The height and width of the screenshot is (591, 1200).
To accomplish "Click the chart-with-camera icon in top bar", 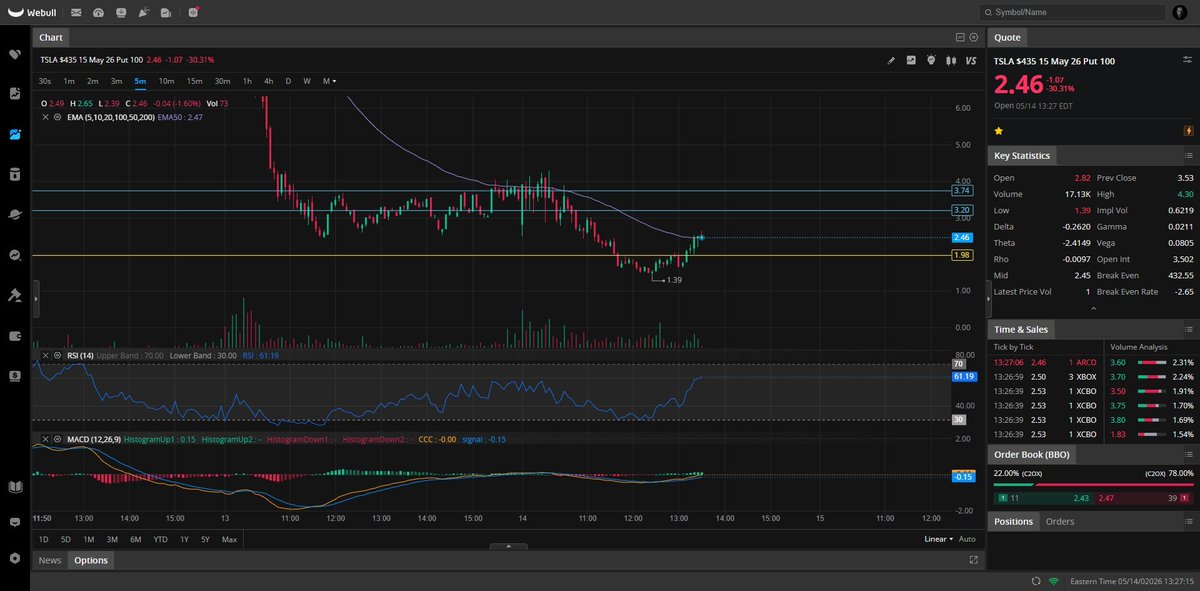I will point(166,12).
